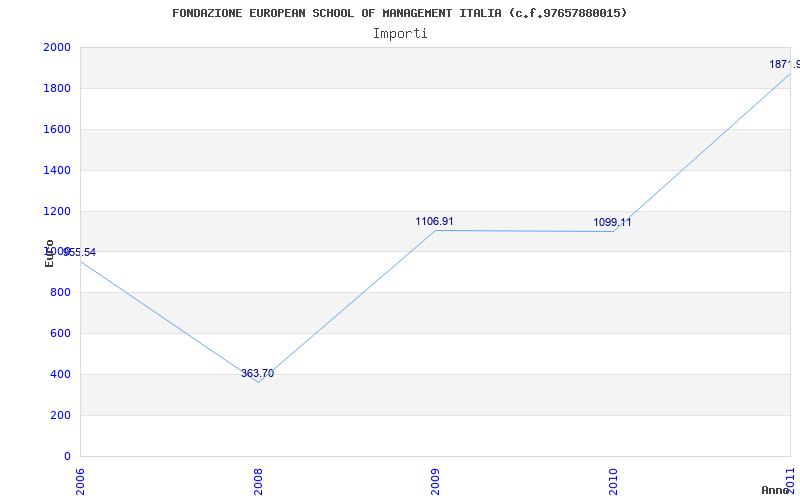
Task: Click the 1800 y-axis tick label
Action: [x=57, y=88]
